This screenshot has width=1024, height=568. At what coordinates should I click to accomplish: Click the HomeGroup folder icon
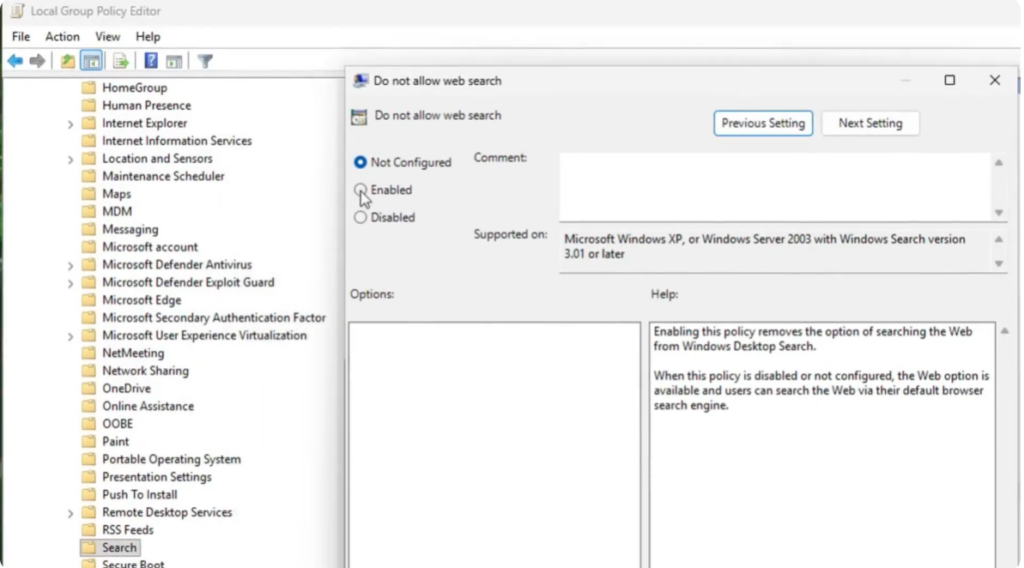click(x=89, y=87)
